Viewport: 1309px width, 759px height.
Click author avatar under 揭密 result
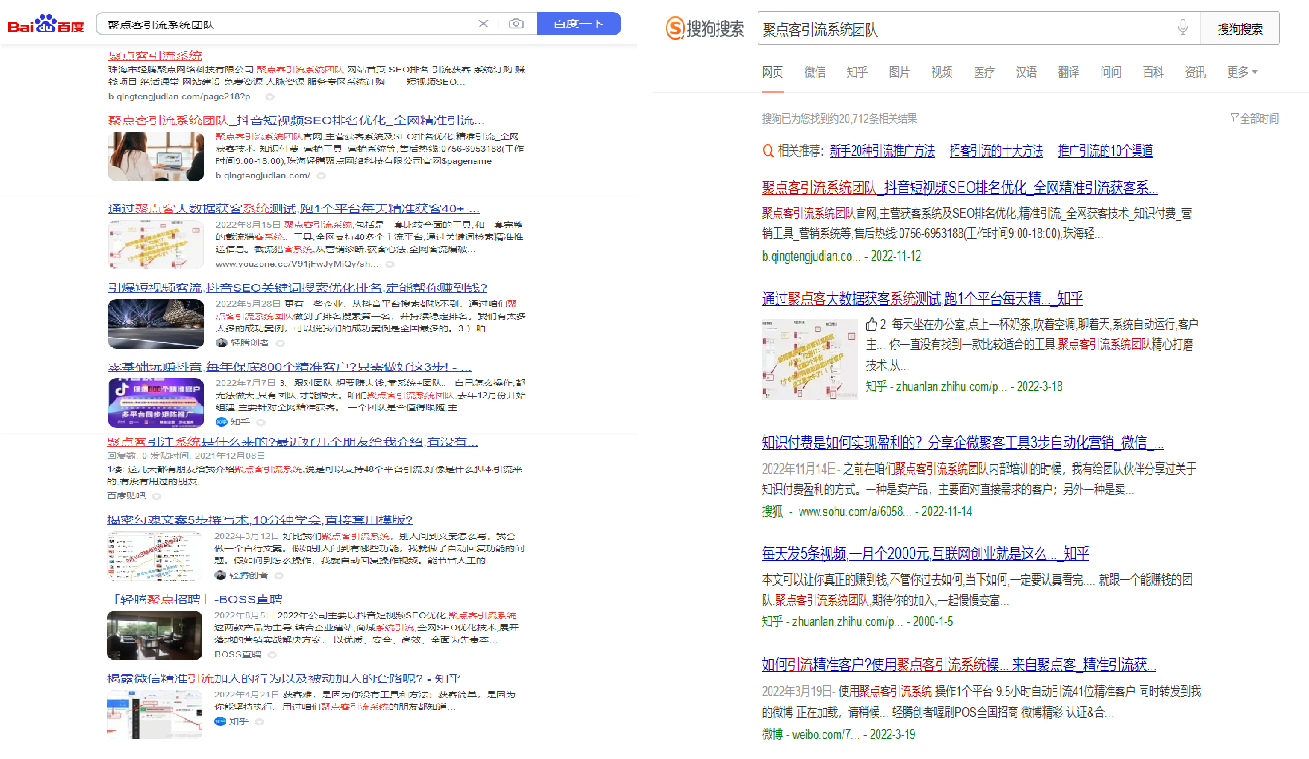[x=222, y=575]
